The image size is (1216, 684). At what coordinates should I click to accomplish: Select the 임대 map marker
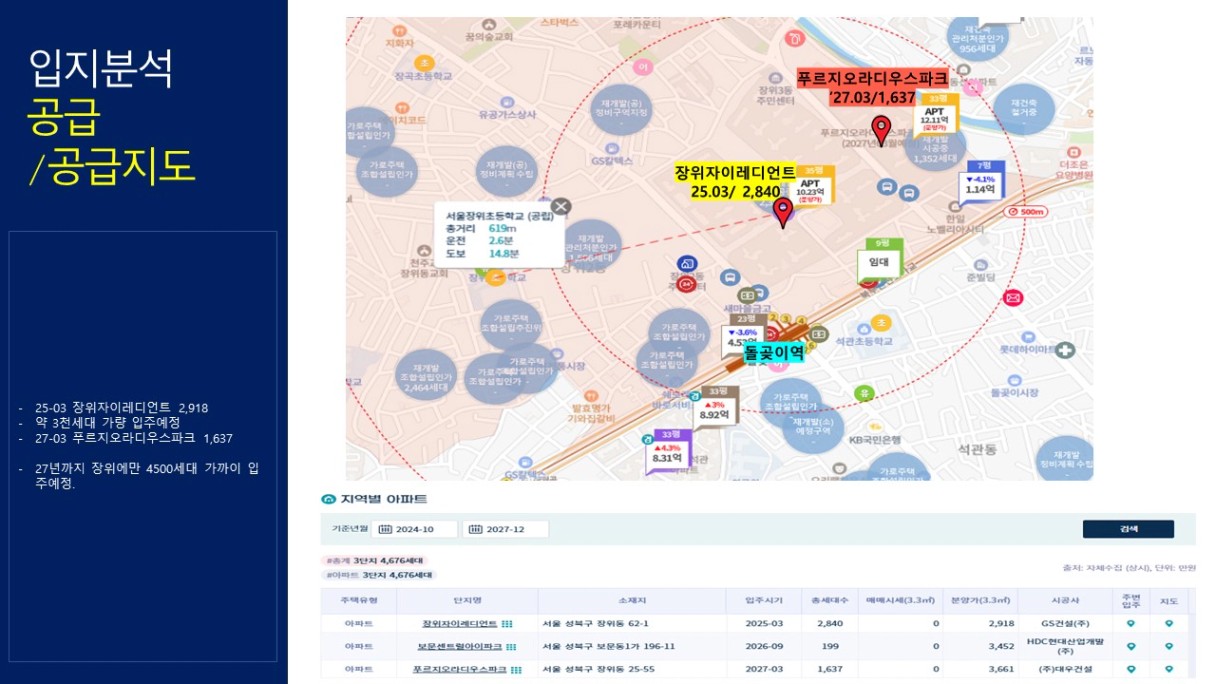coord(880,261)
